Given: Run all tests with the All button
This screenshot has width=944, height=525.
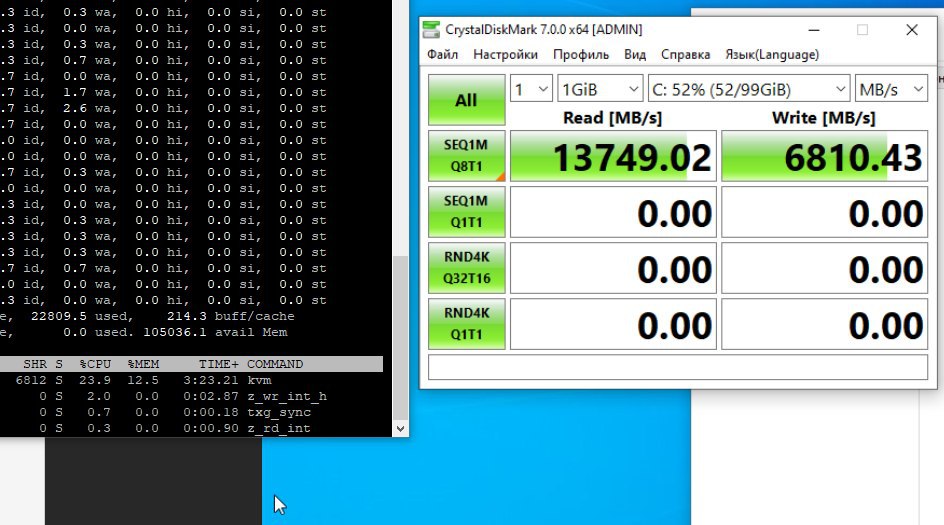Looking at the screenshot, I should (x=467, y=100).
